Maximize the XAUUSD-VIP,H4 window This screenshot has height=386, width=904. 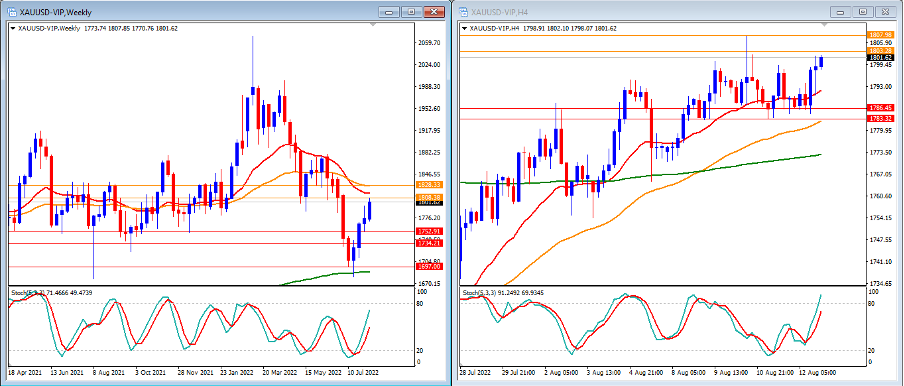point(864,12)
